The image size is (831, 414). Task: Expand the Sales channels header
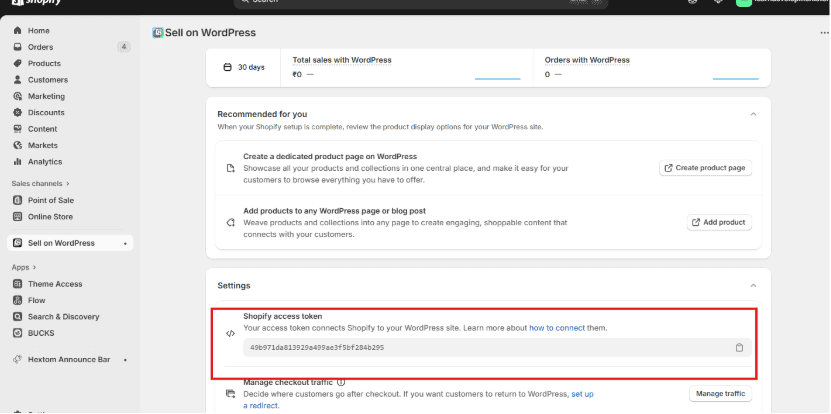click(x=41, y=184)
